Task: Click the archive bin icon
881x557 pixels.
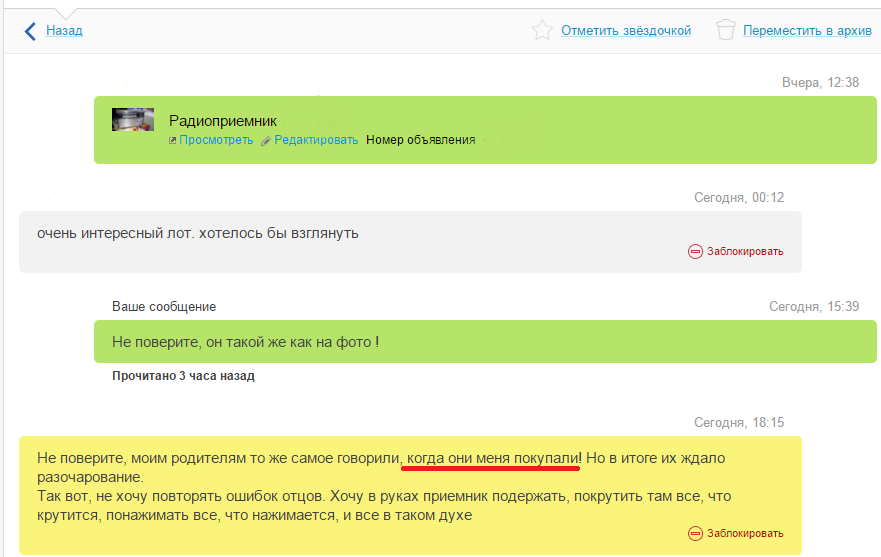Action: [x=726, y=30]
